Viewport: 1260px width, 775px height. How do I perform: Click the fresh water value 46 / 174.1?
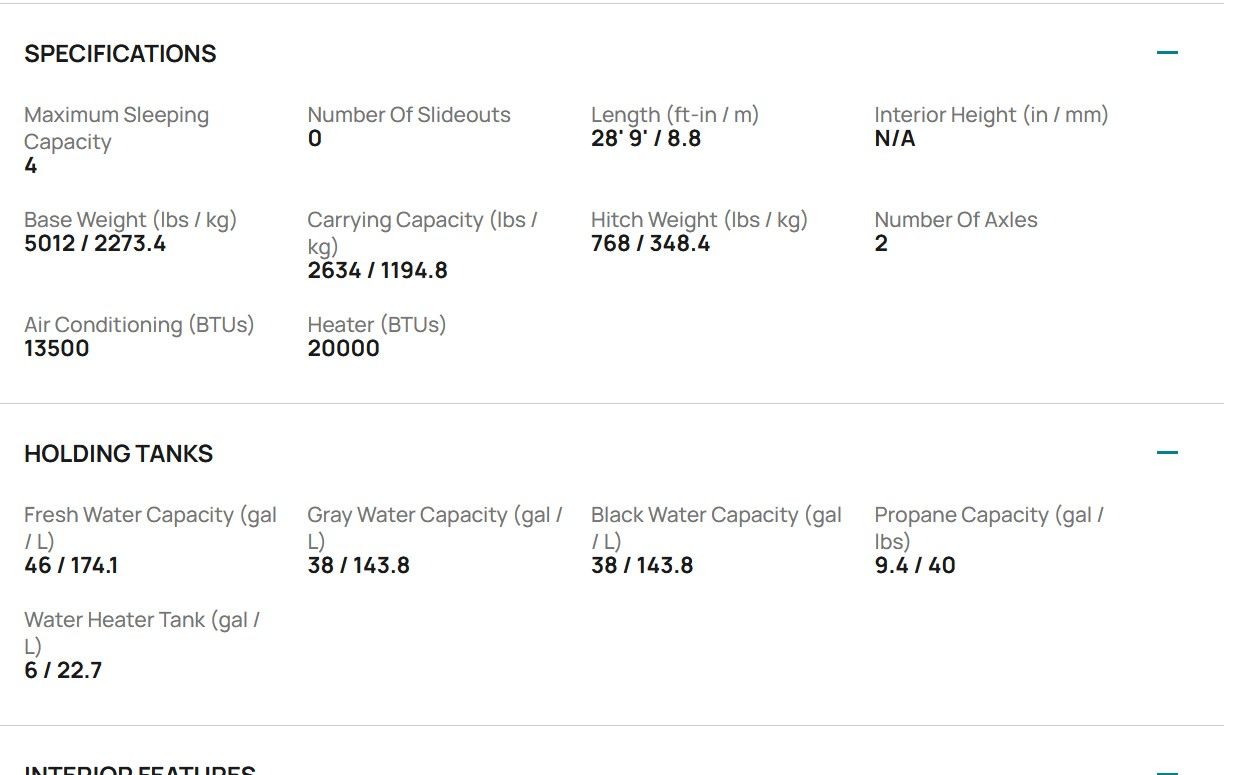[71, 566]
